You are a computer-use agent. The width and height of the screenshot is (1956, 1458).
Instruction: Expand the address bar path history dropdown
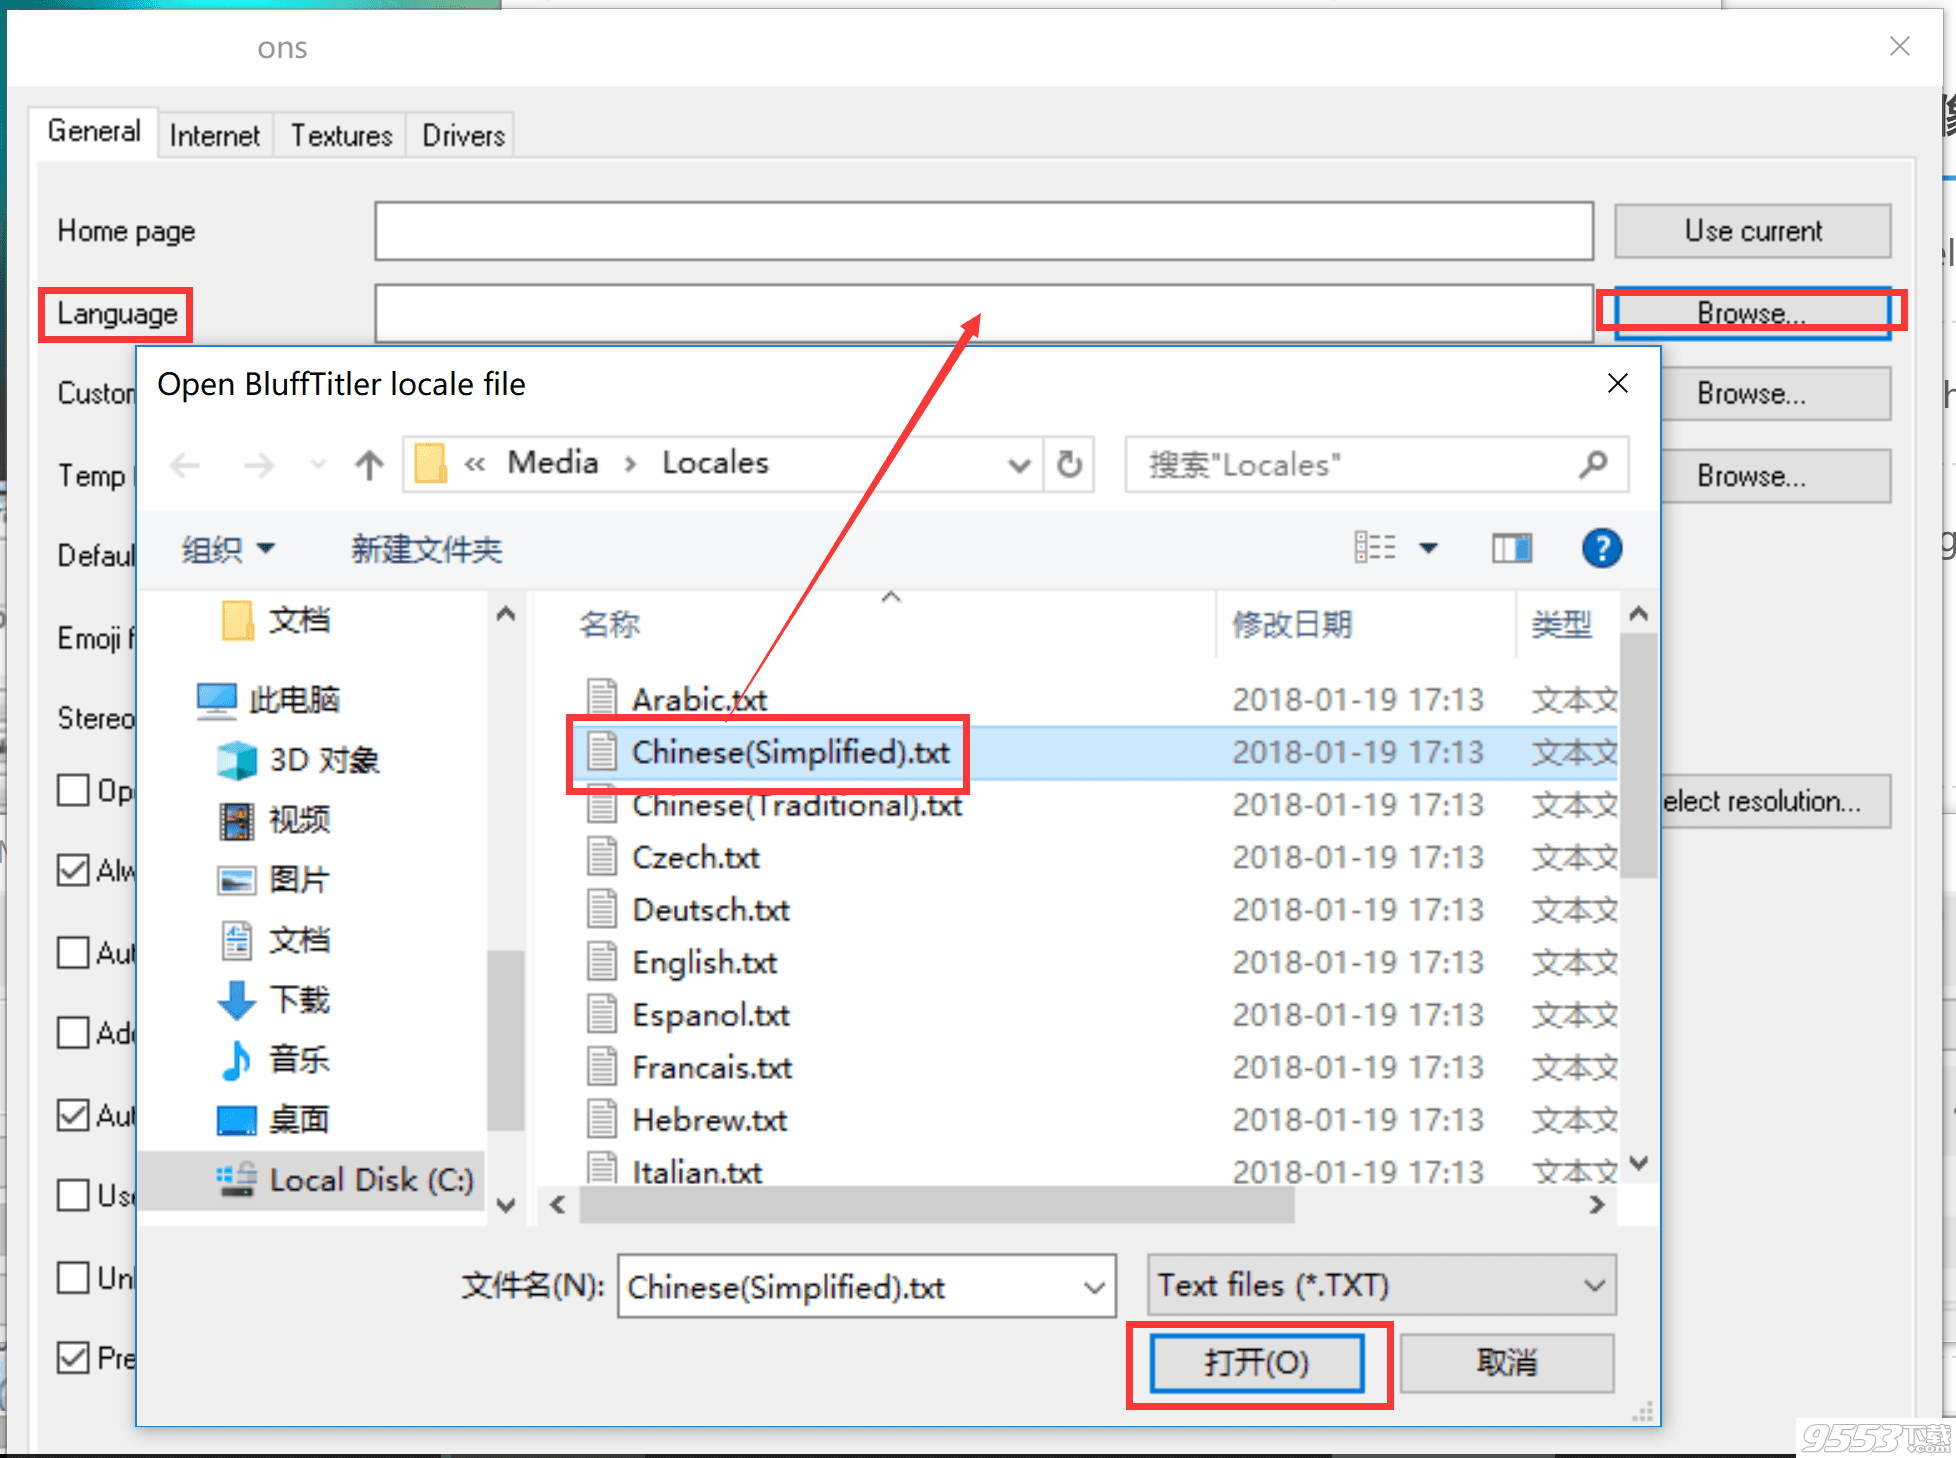[1019, 465]
